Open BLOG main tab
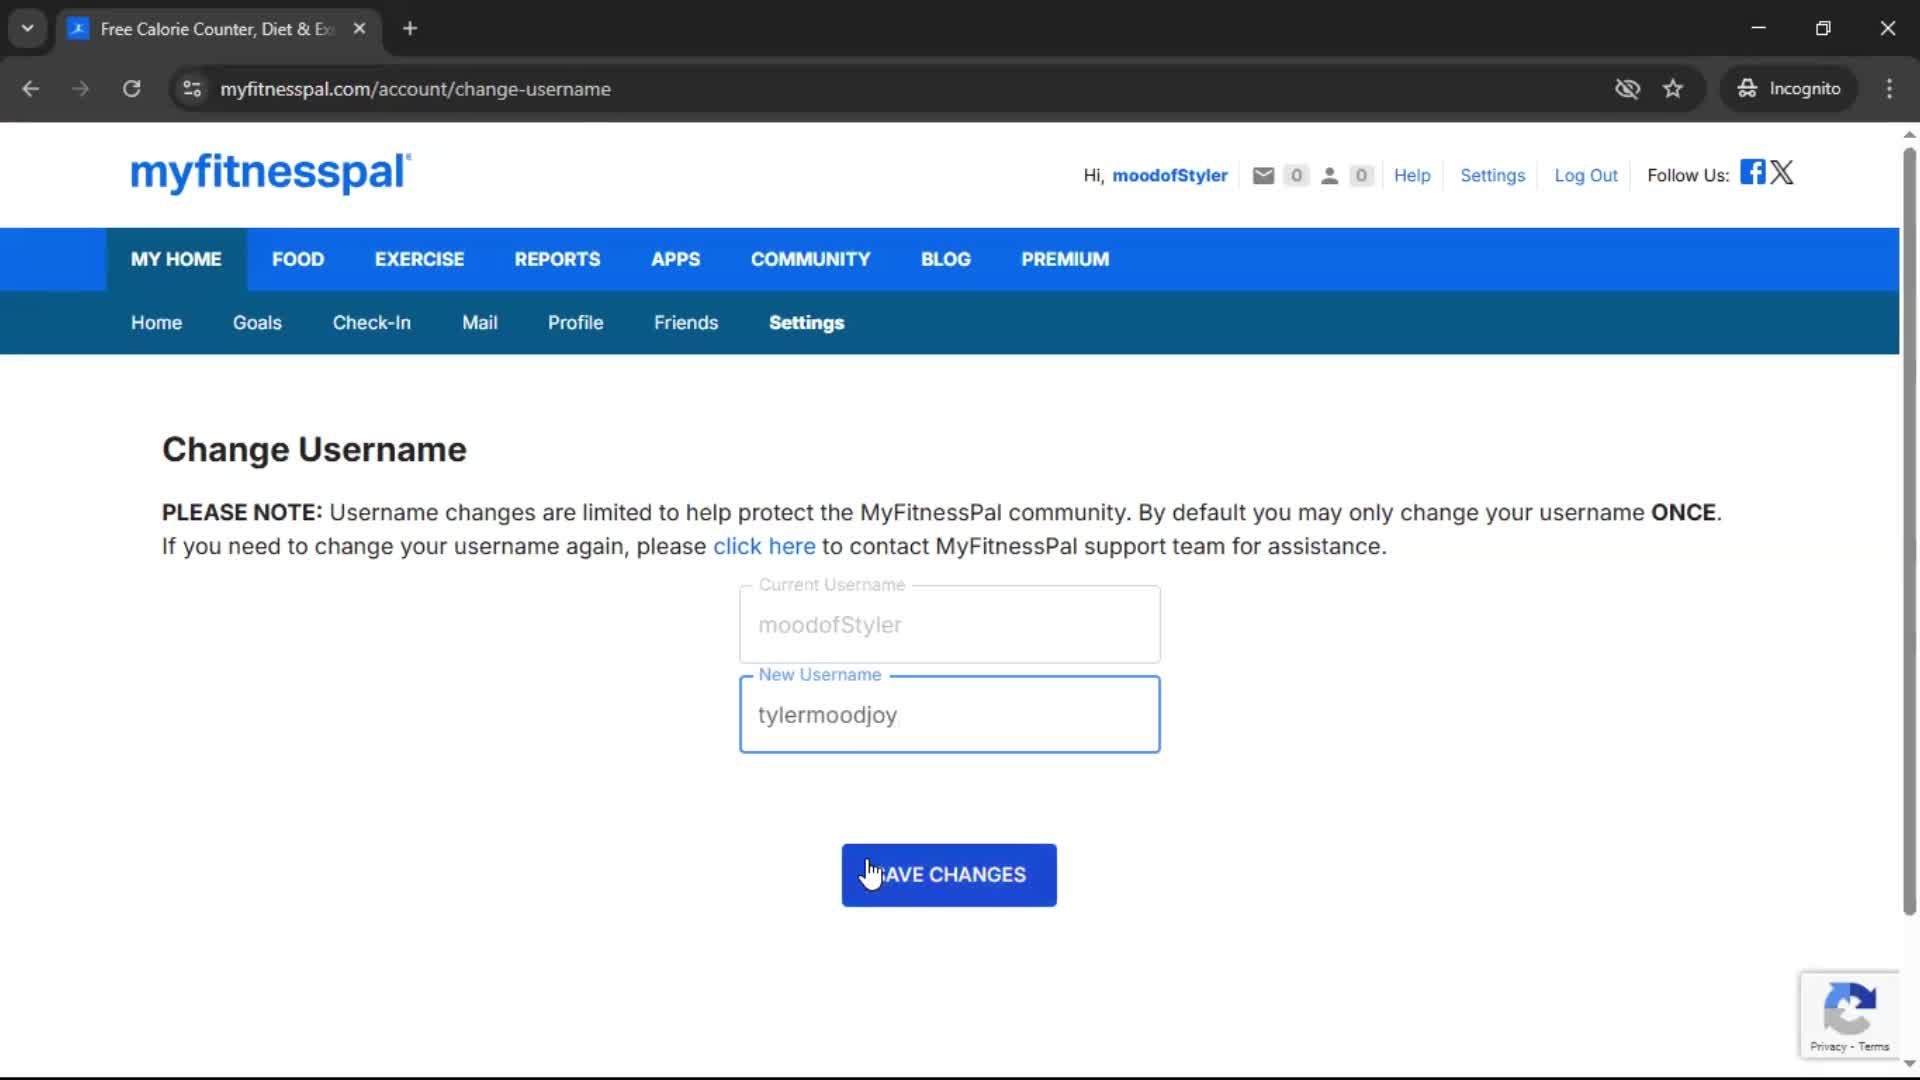 (945, 259)
